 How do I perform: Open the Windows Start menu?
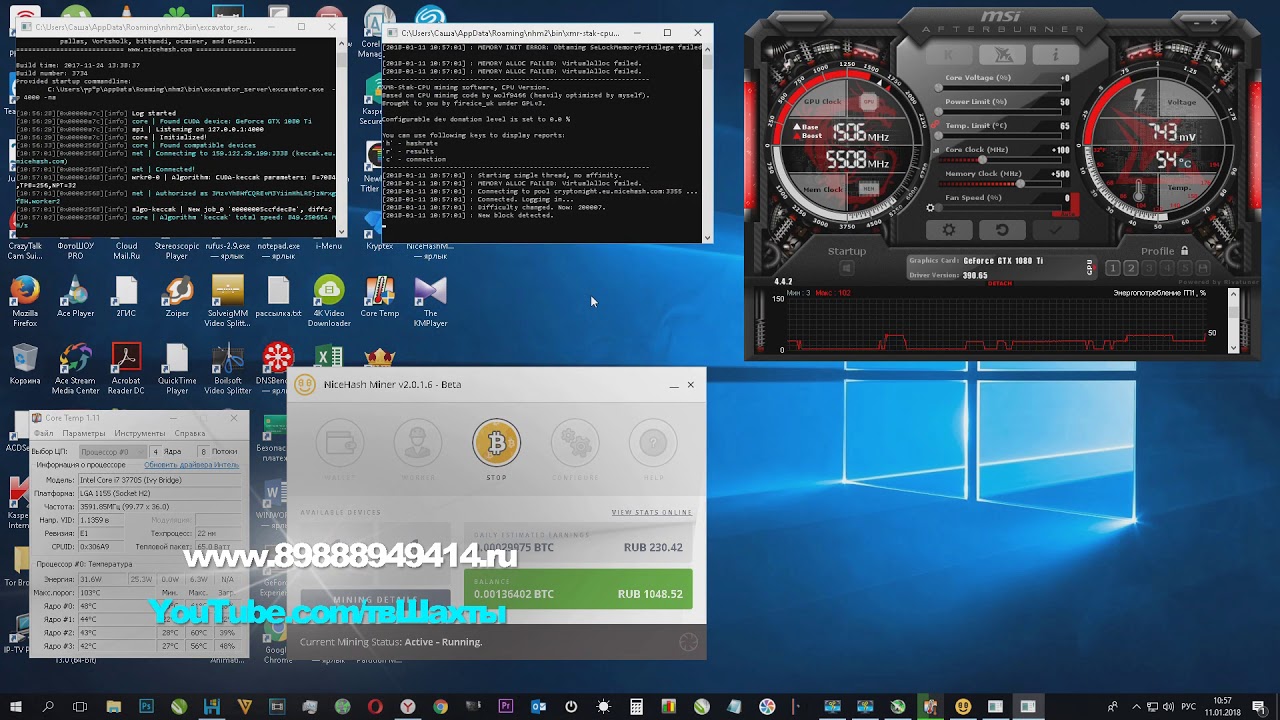17,706
